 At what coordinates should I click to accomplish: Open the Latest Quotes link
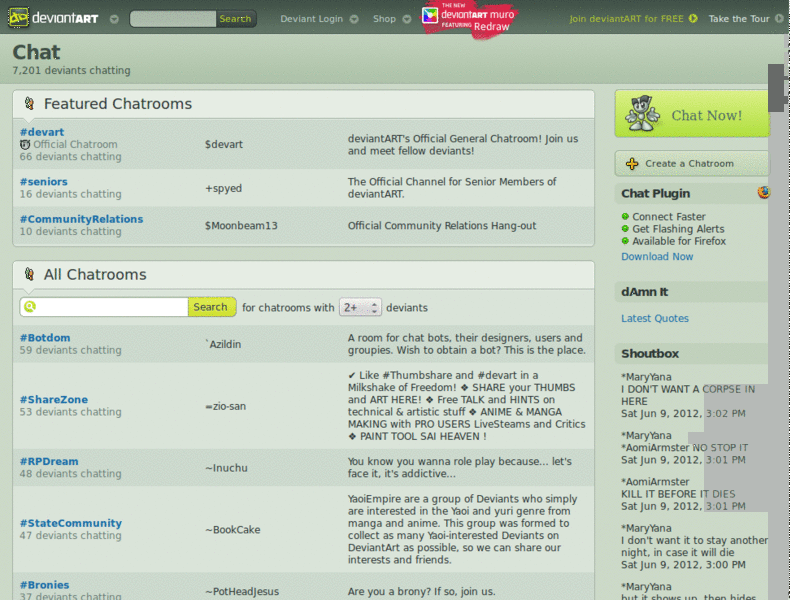[x=655, y=318]
